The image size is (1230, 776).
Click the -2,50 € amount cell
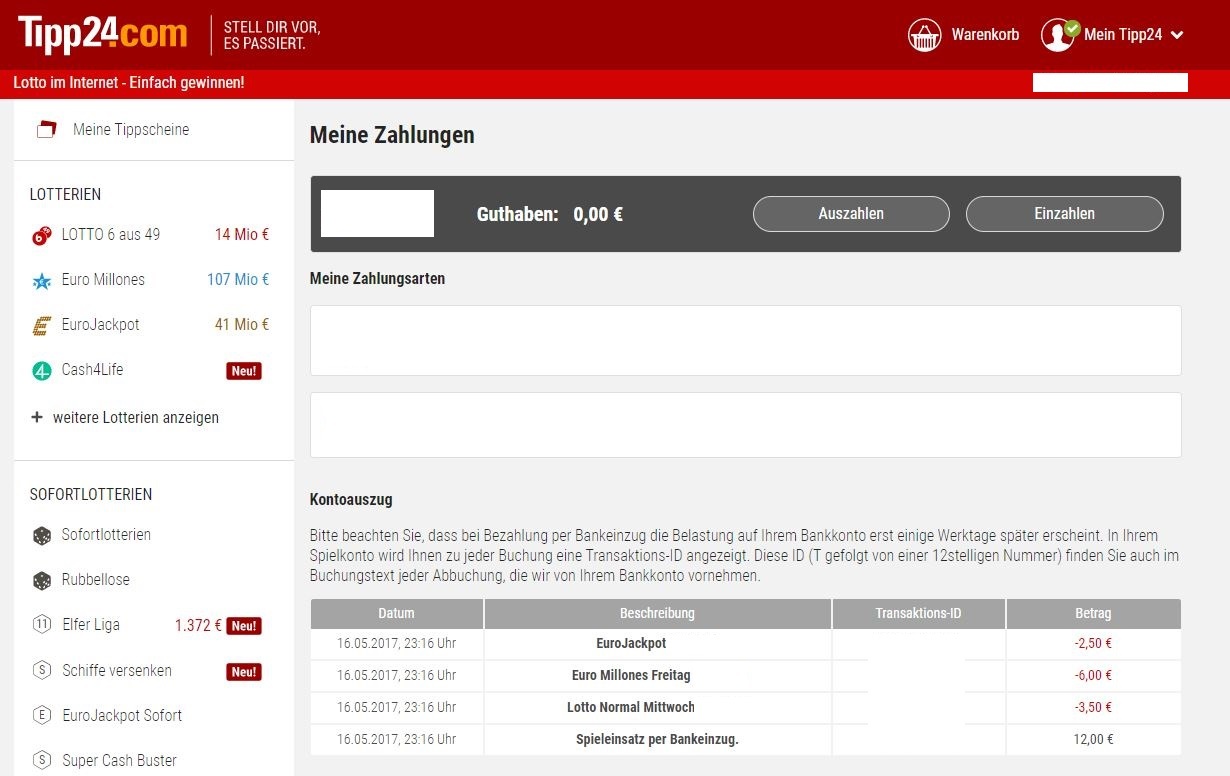[1093, 643]
